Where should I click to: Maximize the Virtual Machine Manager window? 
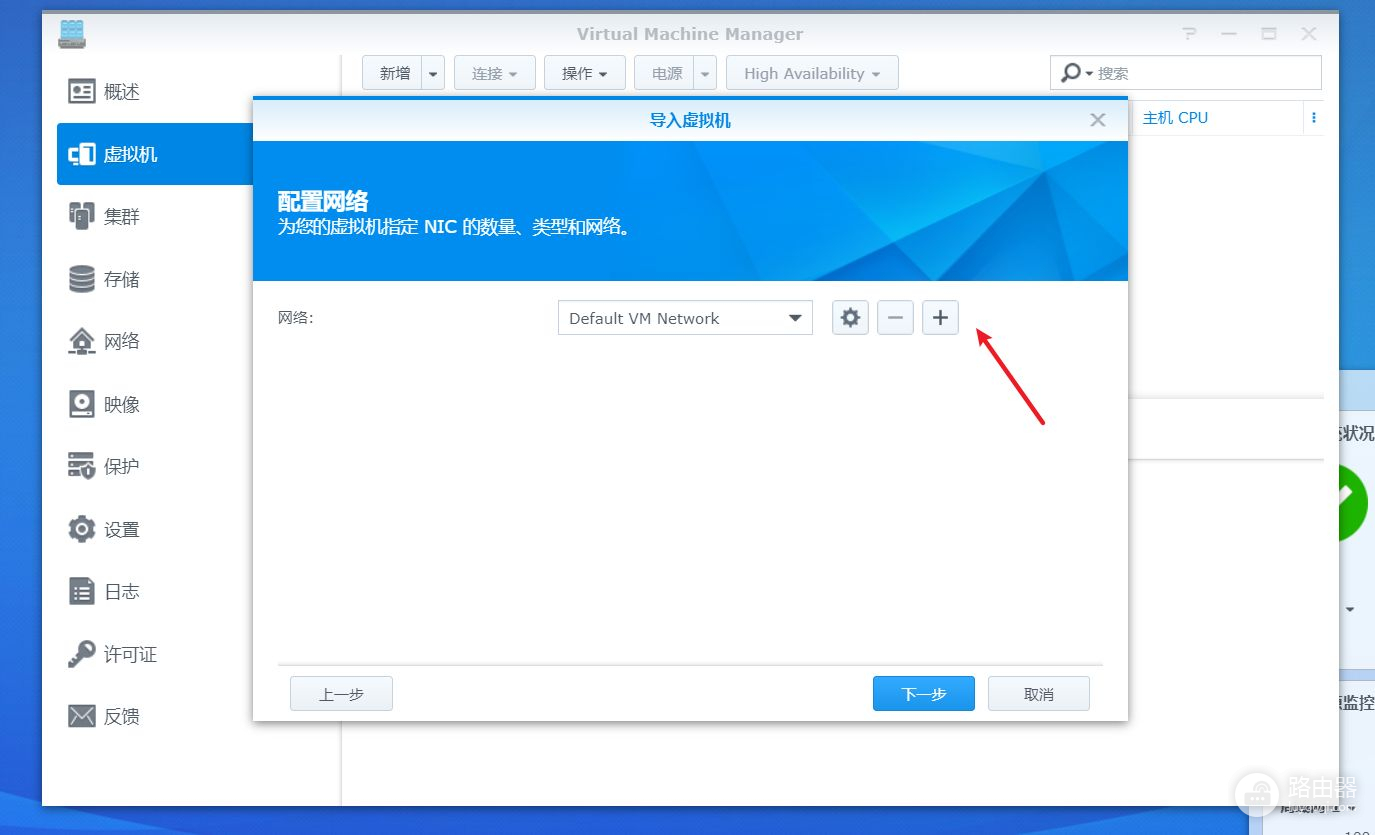pos(1269,34)
